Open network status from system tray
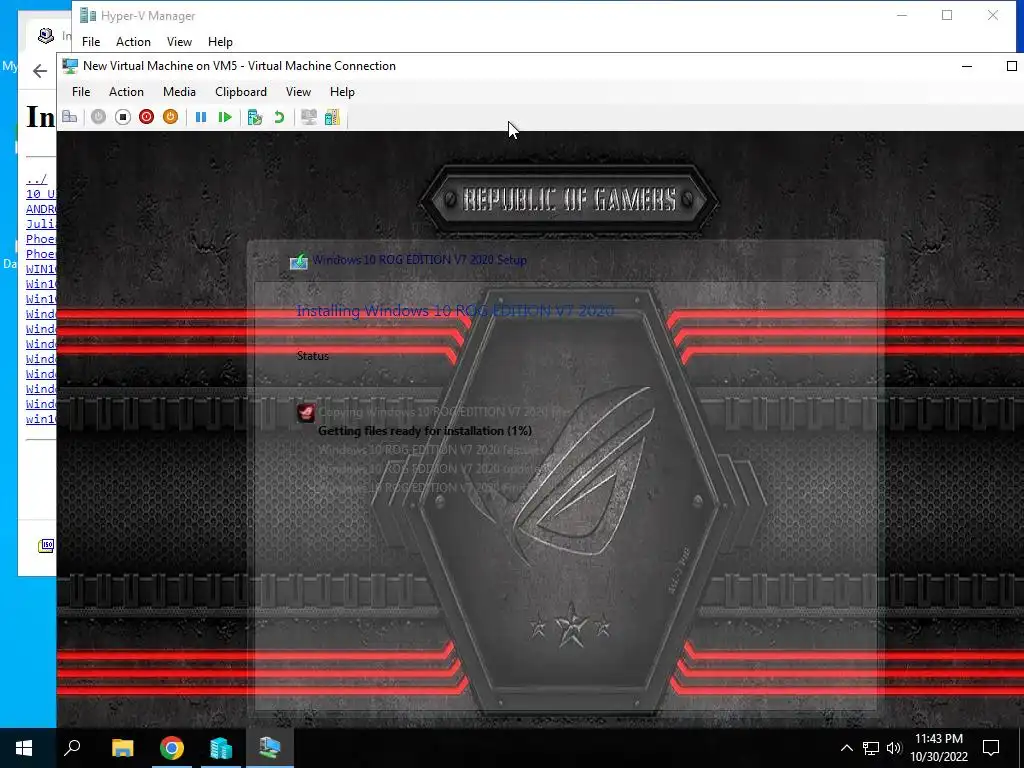The image size is (1024, 768). click(871, 748)
